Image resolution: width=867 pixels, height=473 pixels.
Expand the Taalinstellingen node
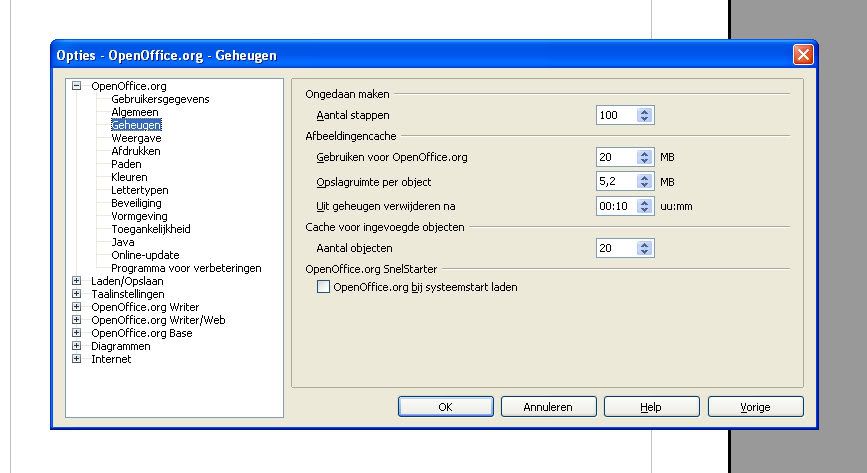tap(76, 294)
